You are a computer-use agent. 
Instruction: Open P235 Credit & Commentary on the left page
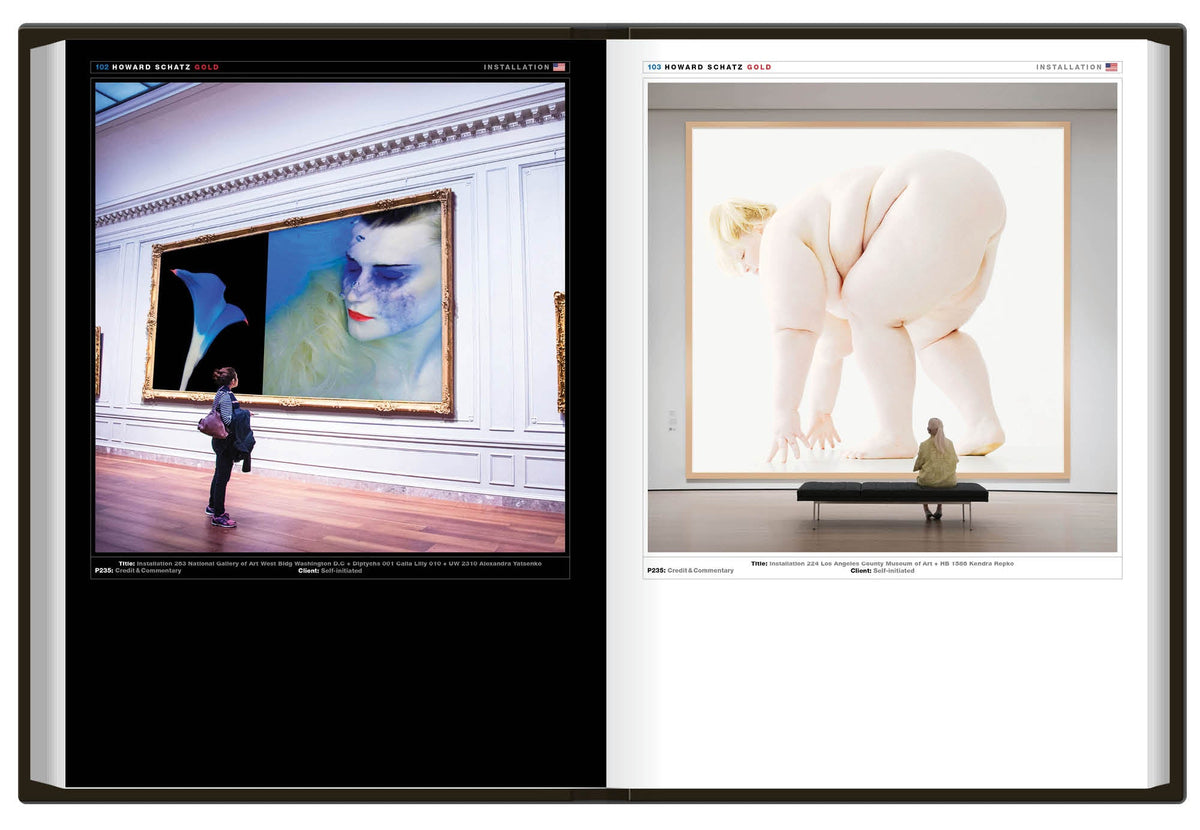coord(138,571)
